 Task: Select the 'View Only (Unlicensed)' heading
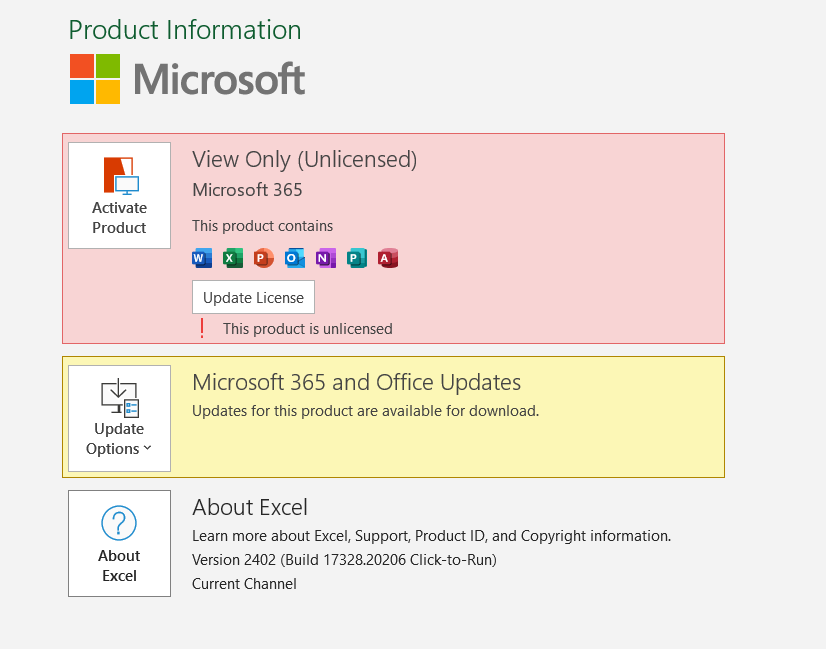pos(304,160)
